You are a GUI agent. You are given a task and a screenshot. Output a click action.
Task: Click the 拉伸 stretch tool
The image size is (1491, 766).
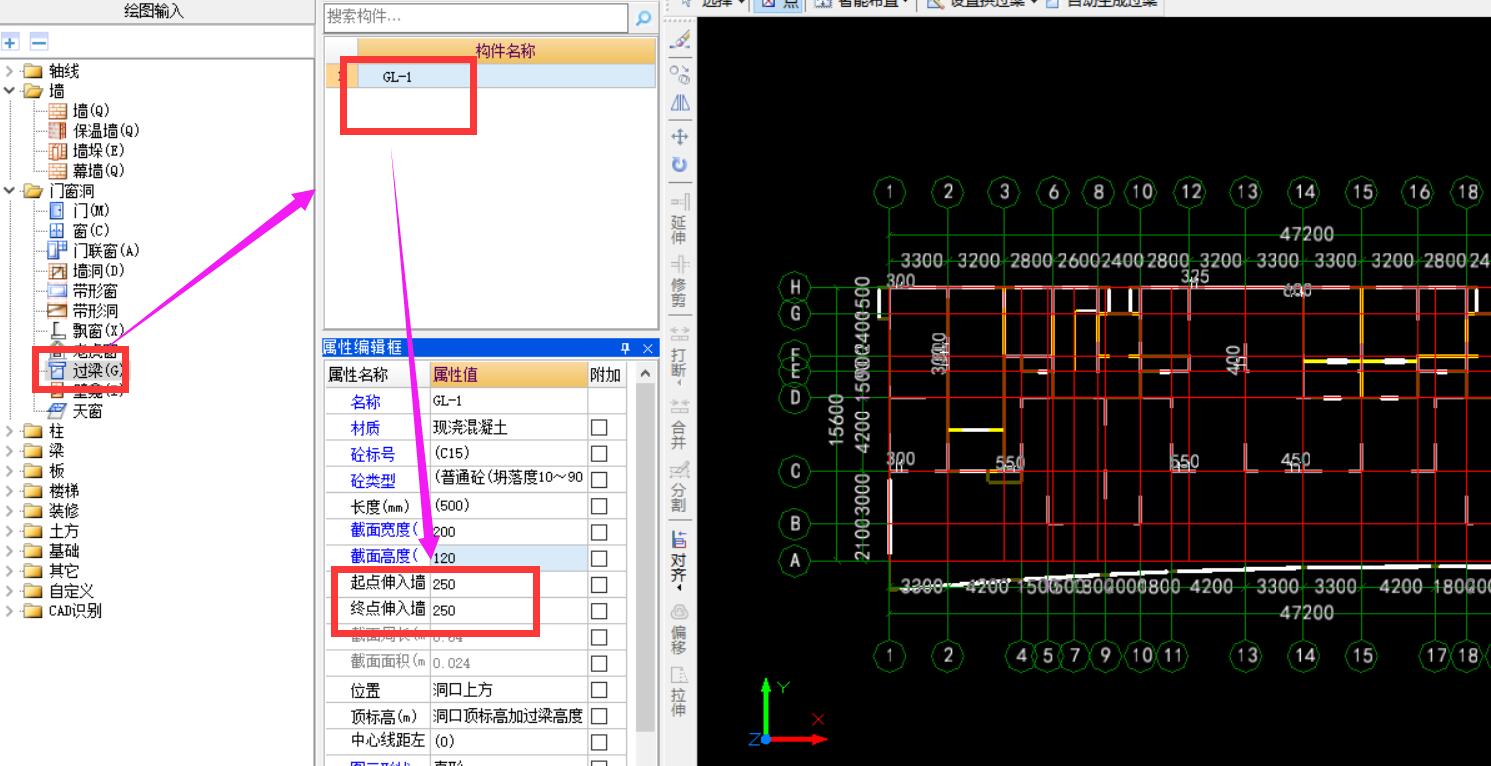[x=680, y=691]
